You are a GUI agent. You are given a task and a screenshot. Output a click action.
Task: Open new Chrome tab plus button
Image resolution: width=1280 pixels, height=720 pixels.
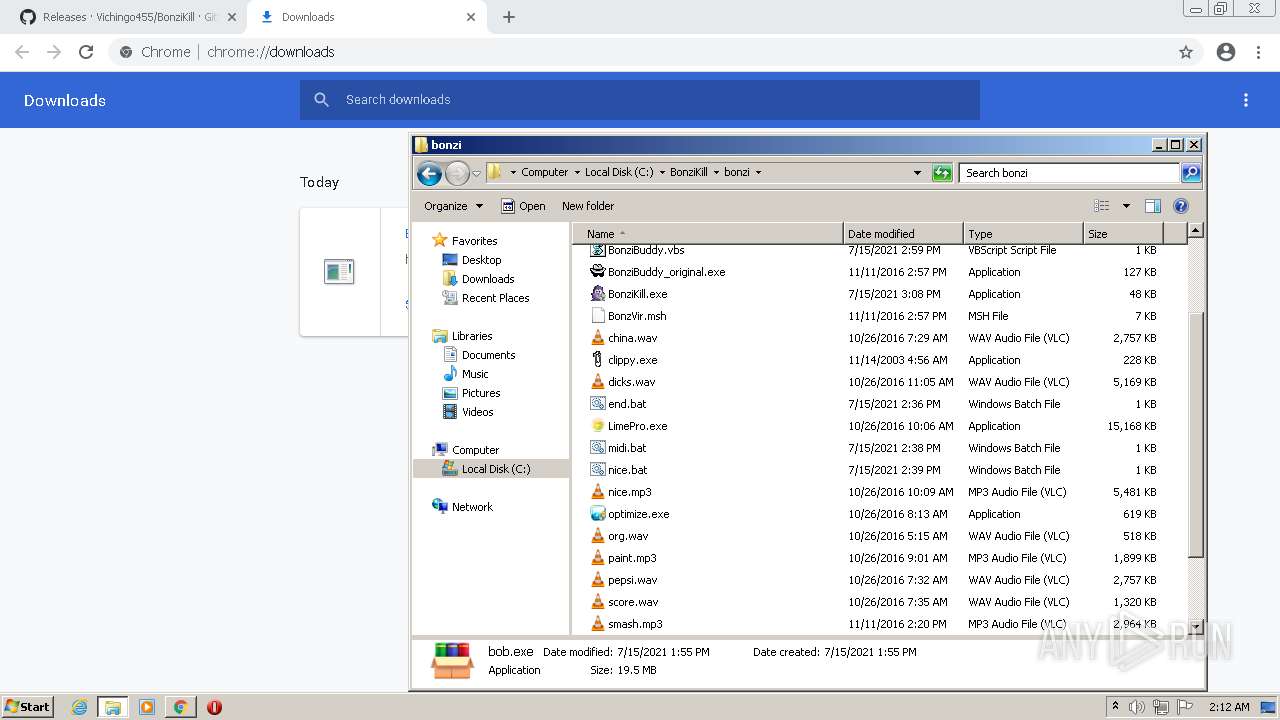[x=509, y=17]
